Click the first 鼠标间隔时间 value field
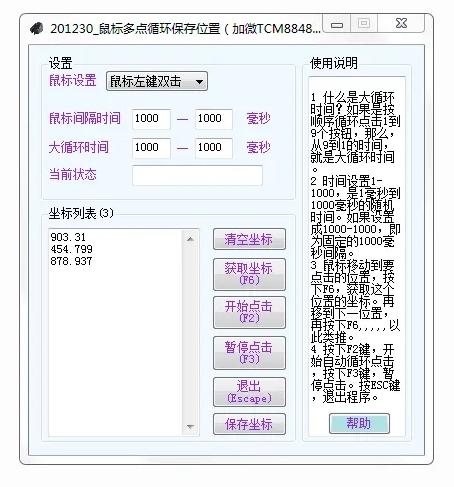The image size is (454, 487). tap(151, 119)
